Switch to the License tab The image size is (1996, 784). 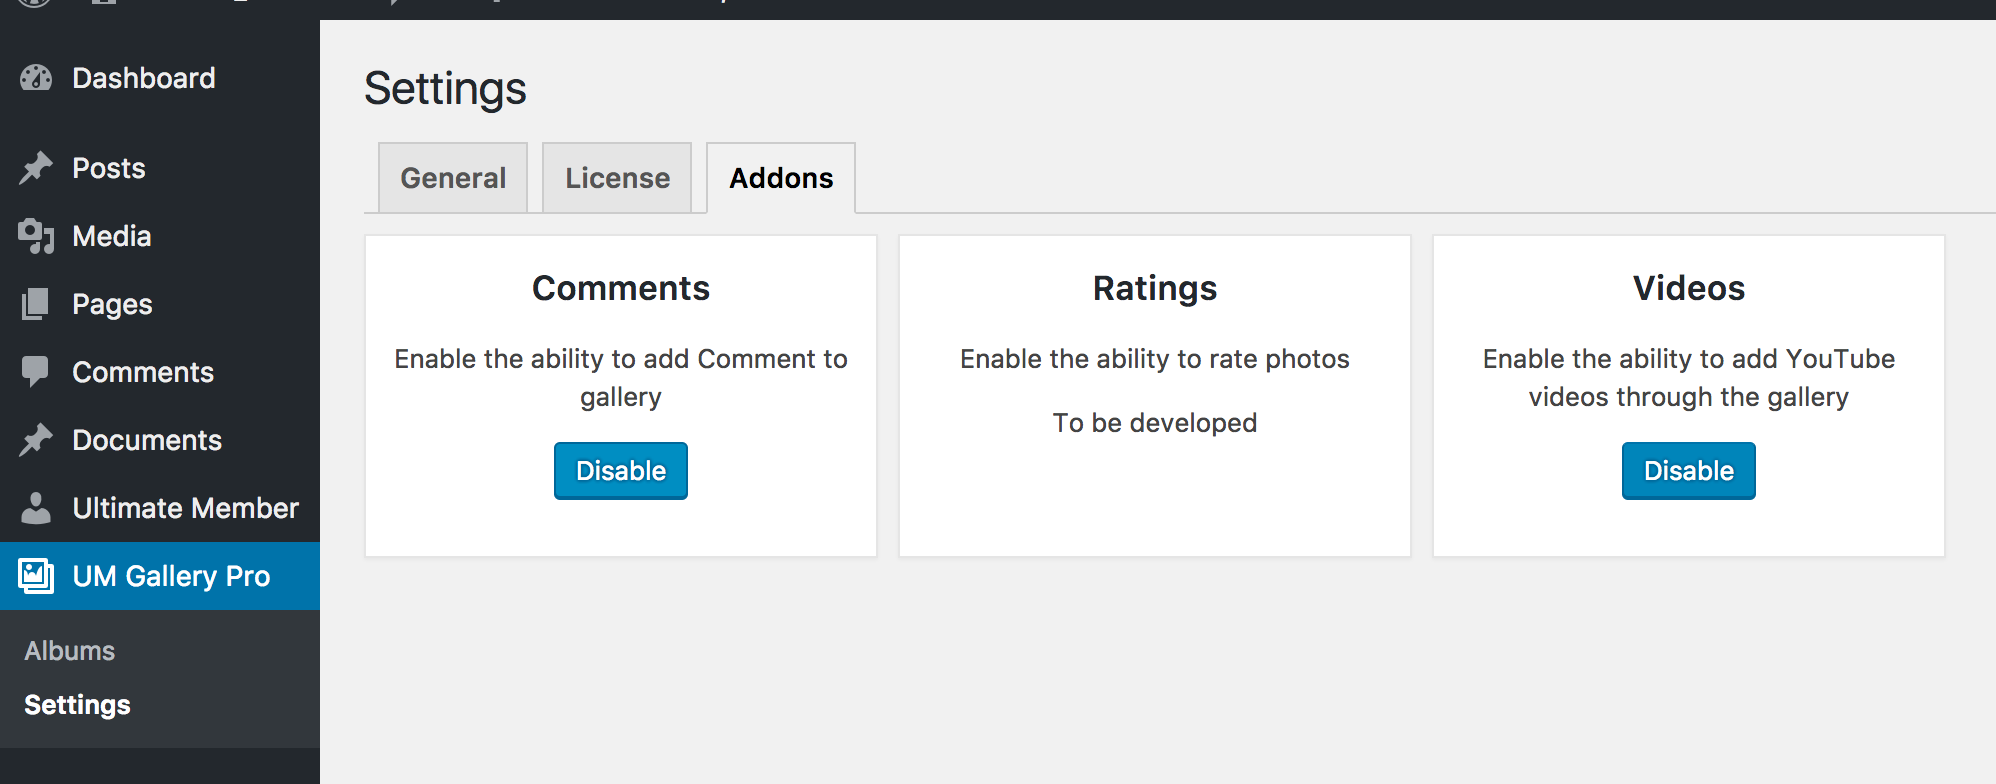click(617, 178)
